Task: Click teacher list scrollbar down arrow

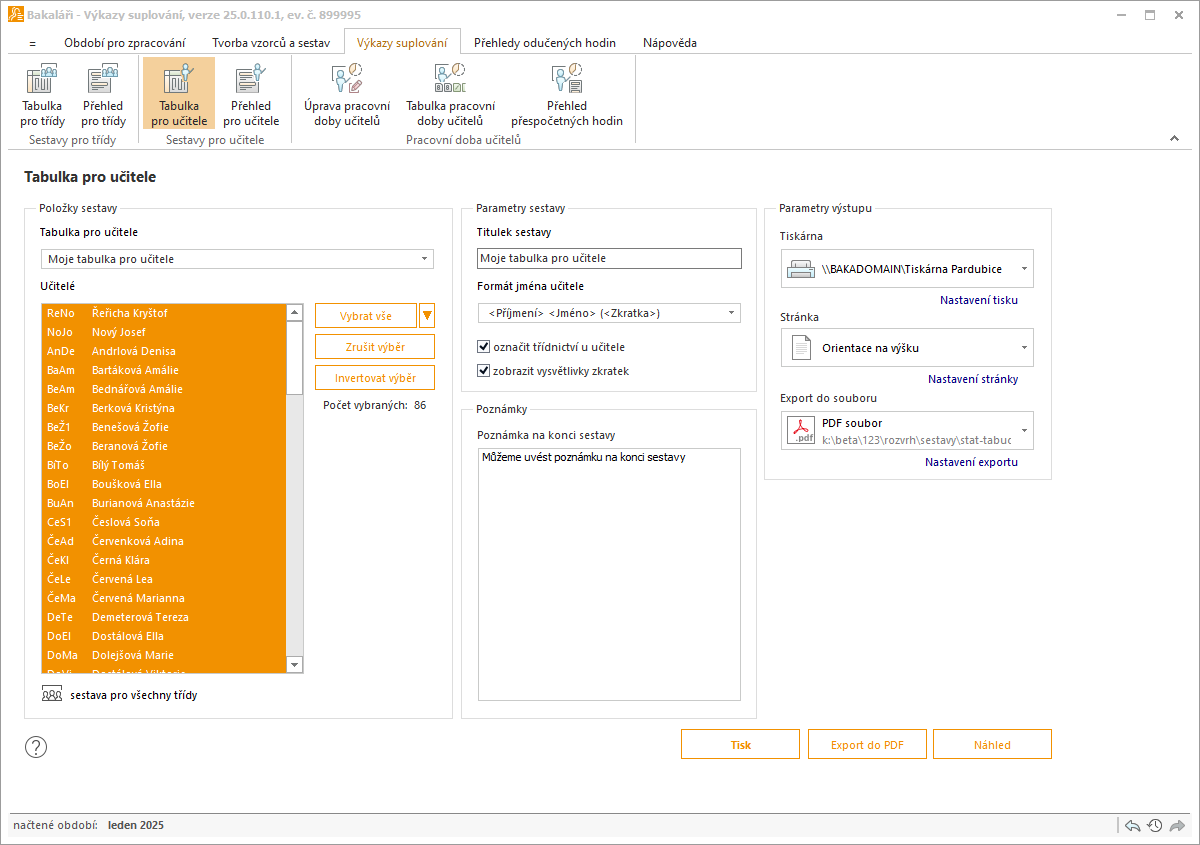Action: (x=294, y=665)
